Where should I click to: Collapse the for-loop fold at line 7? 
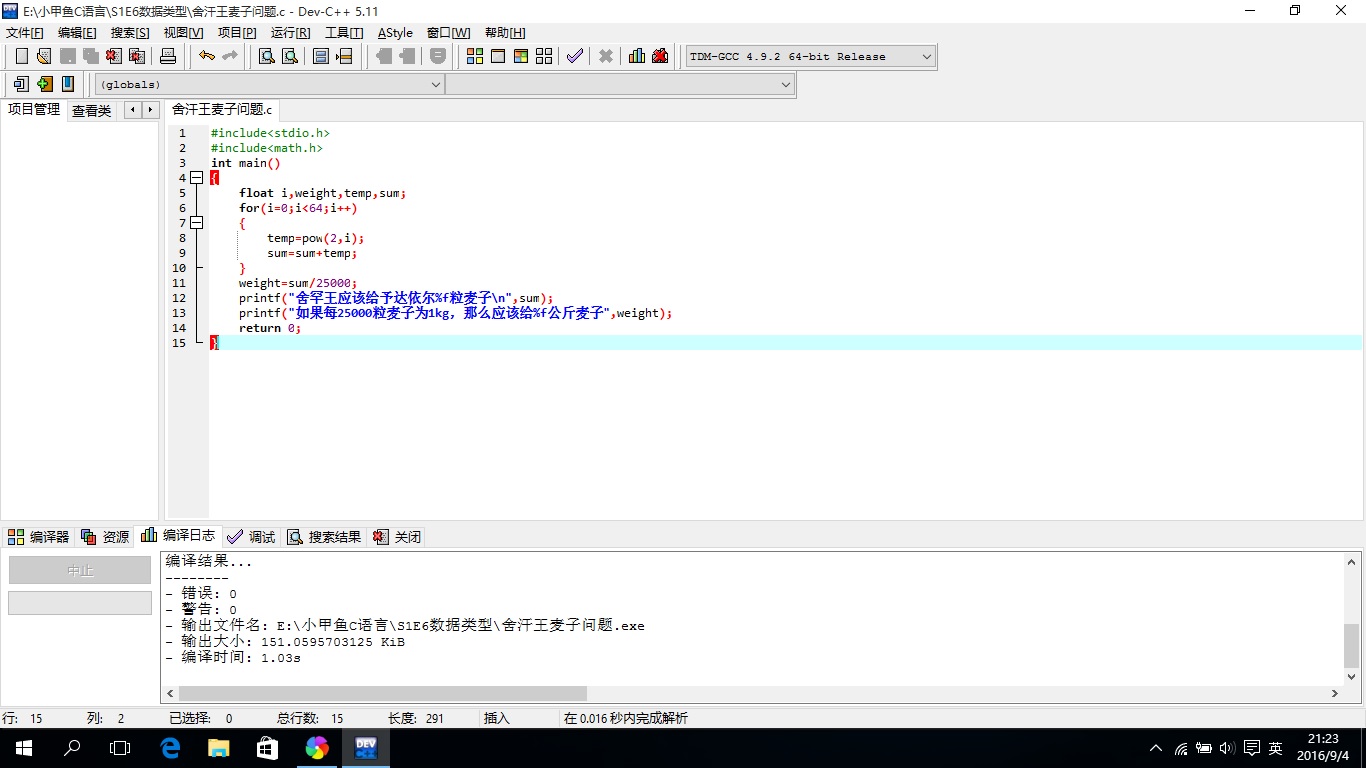[x=196, y=223]
